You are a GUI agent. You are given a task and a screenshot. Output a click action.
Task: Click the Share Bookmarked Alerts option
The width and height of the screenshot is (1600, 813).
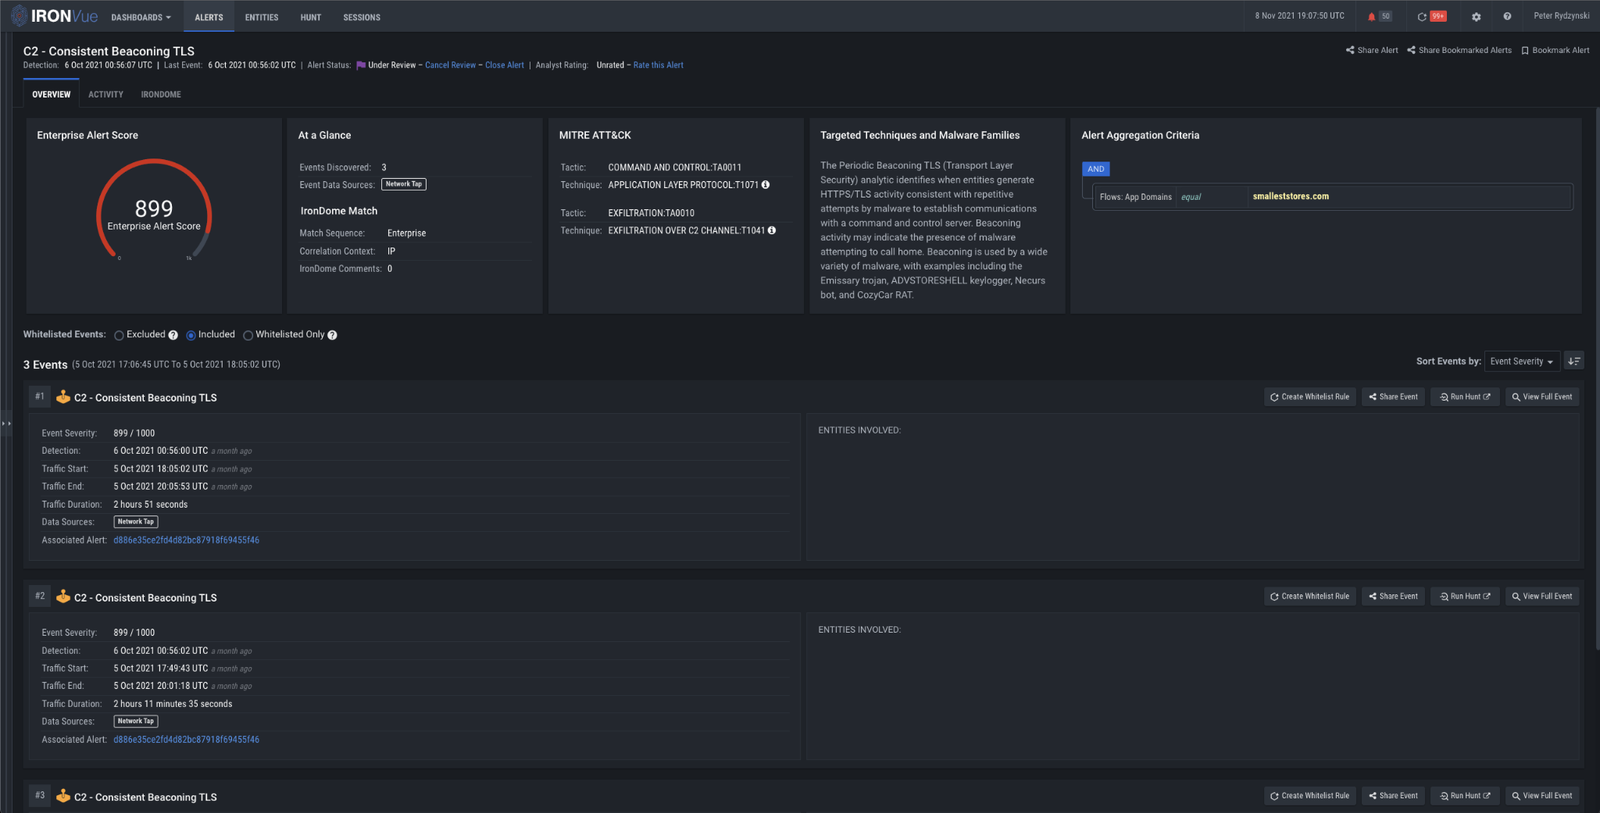(1459, 50)
